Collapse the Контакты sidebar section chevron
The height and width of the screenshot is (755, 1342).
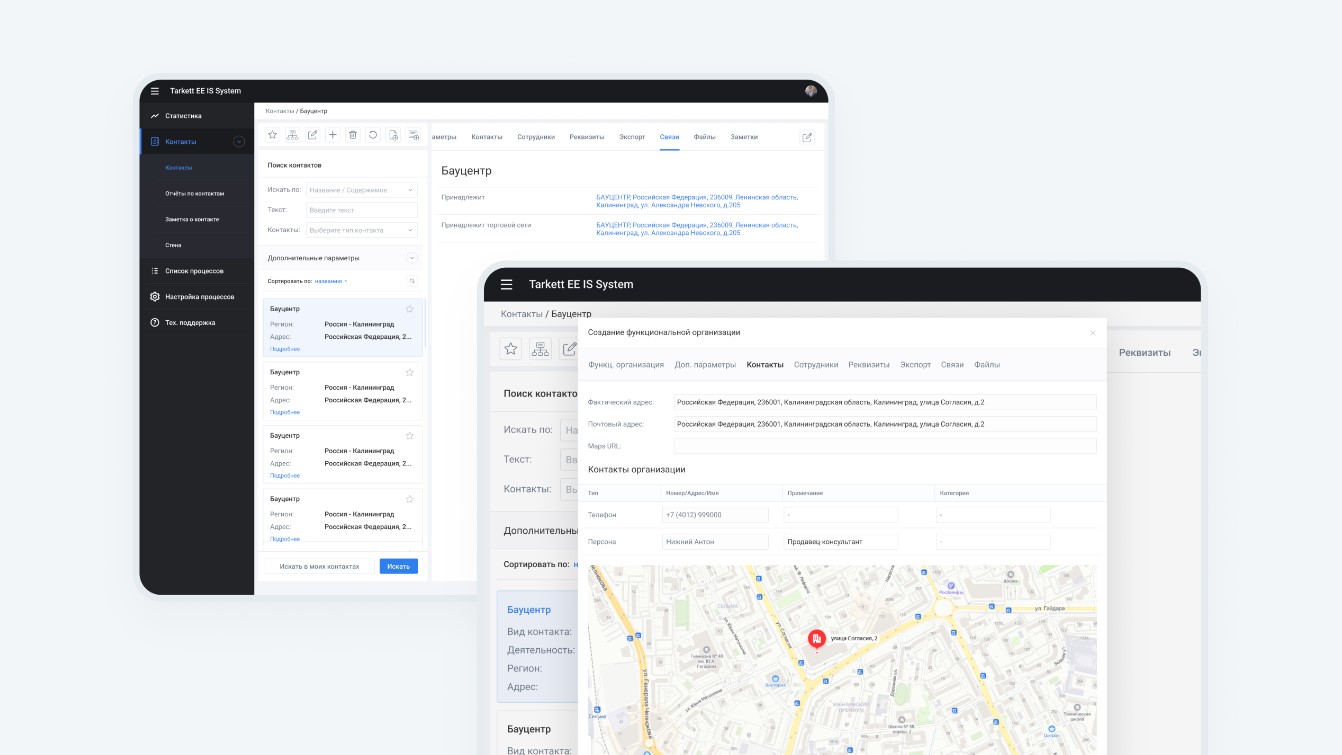point(239,142)
